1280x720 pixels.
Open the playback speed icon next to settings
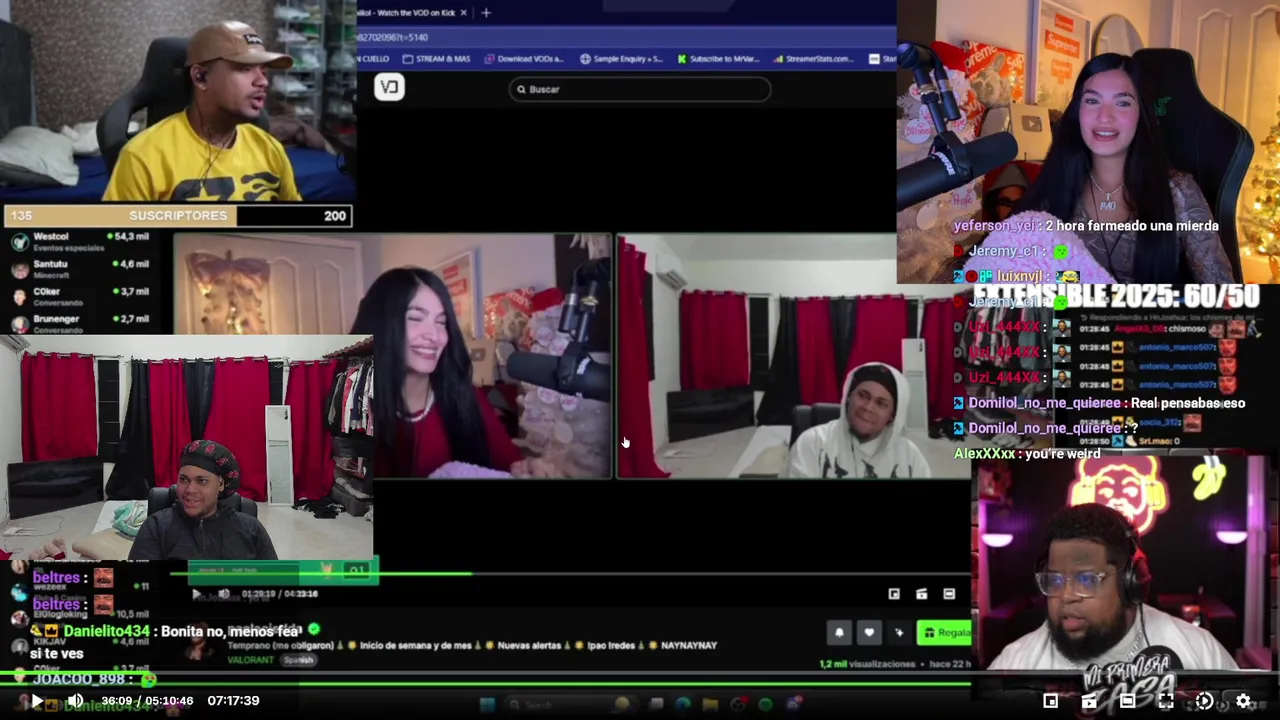point(1204,701)
